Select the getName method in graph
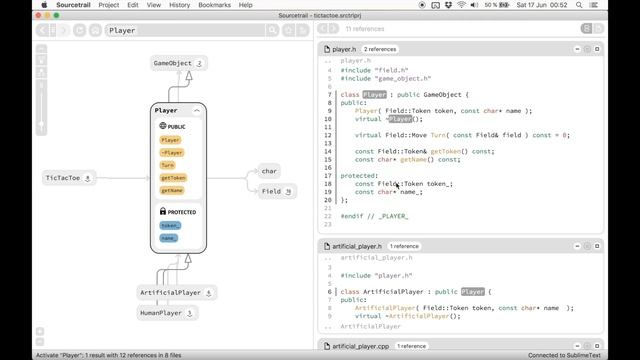The height and width of the screenshot is (360, 640). (x=172, y=191)
